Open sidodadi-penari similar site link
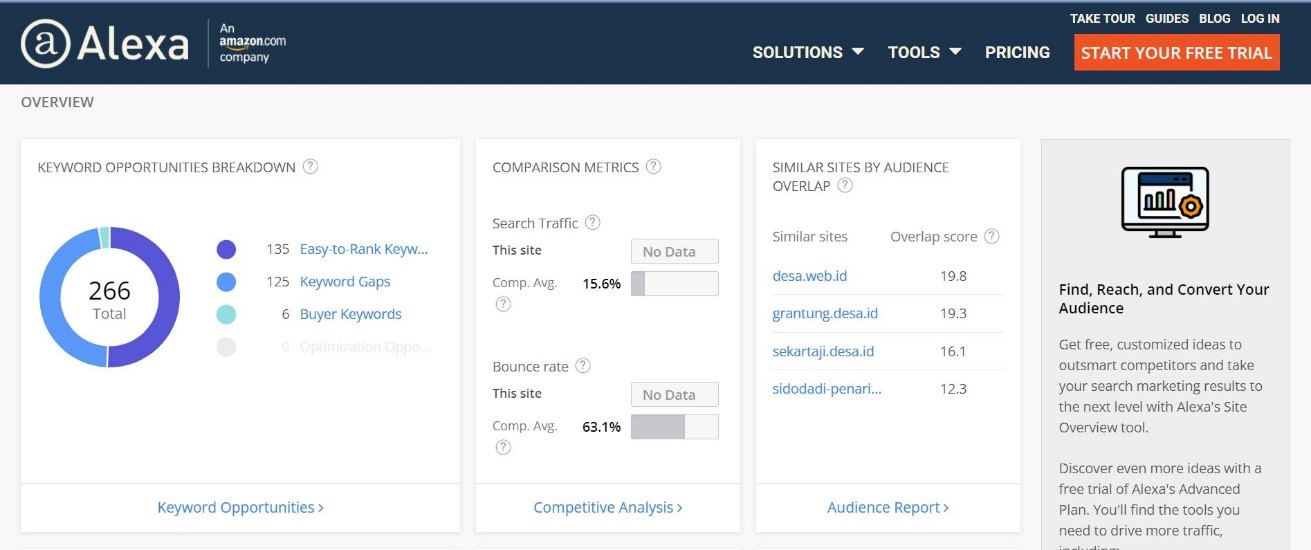 click(827, 388)
